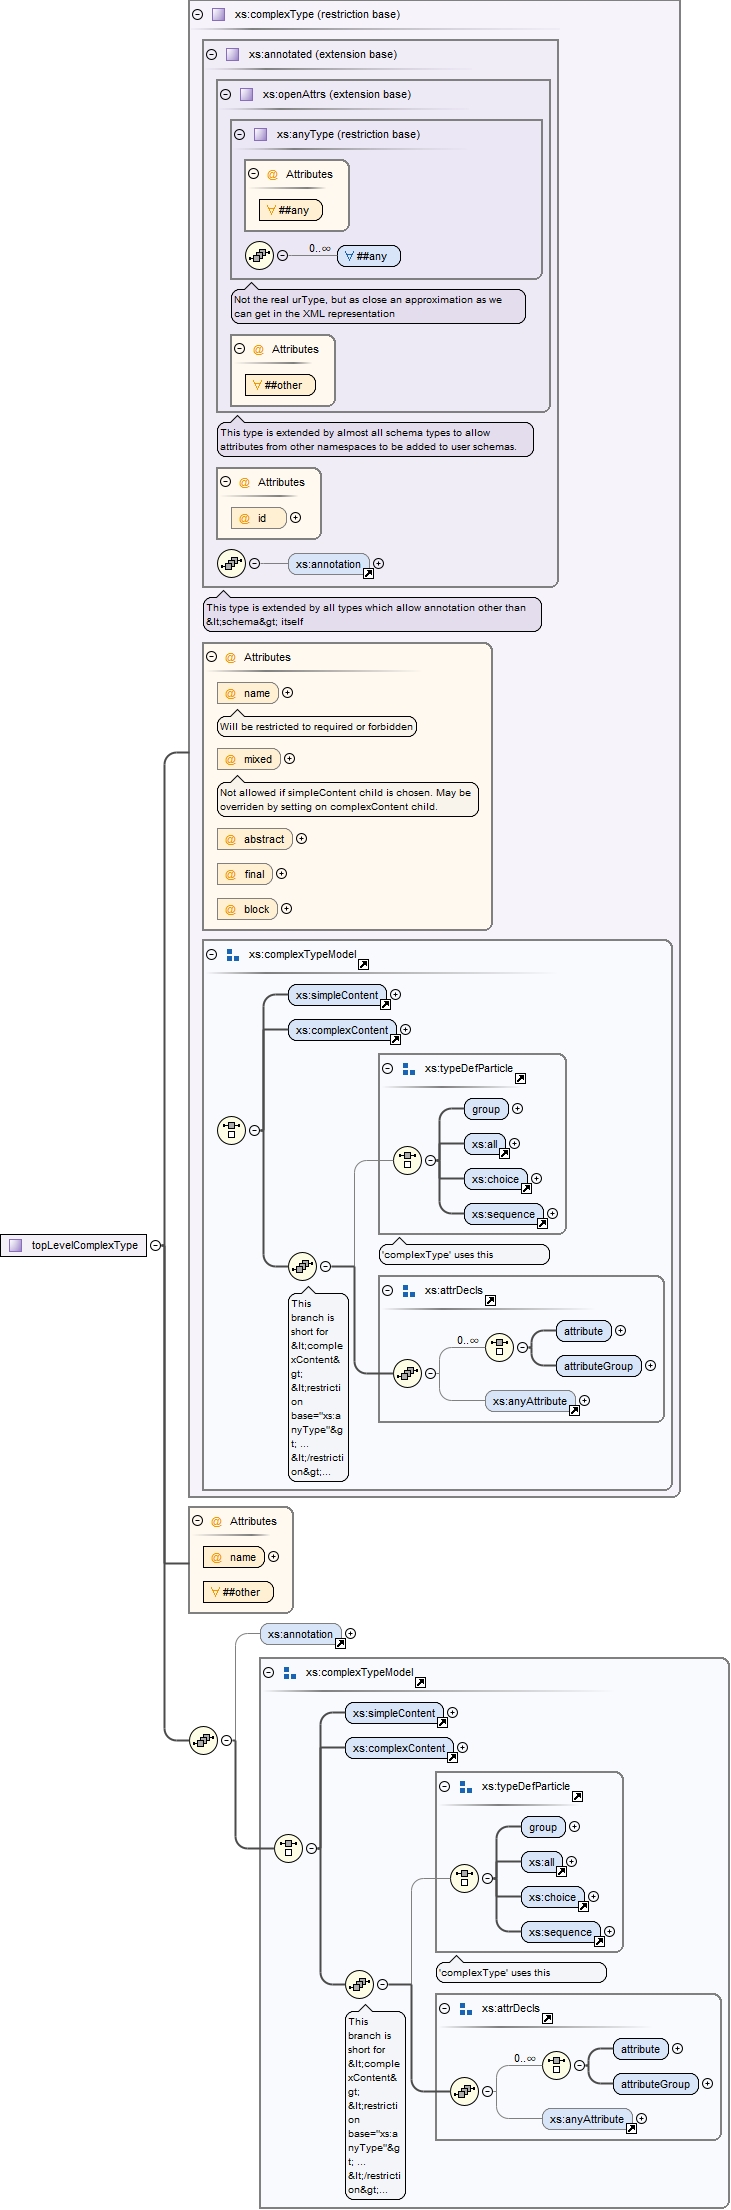Follow link arrow on lower xs:anyAttribute element

click(631, 2128)
